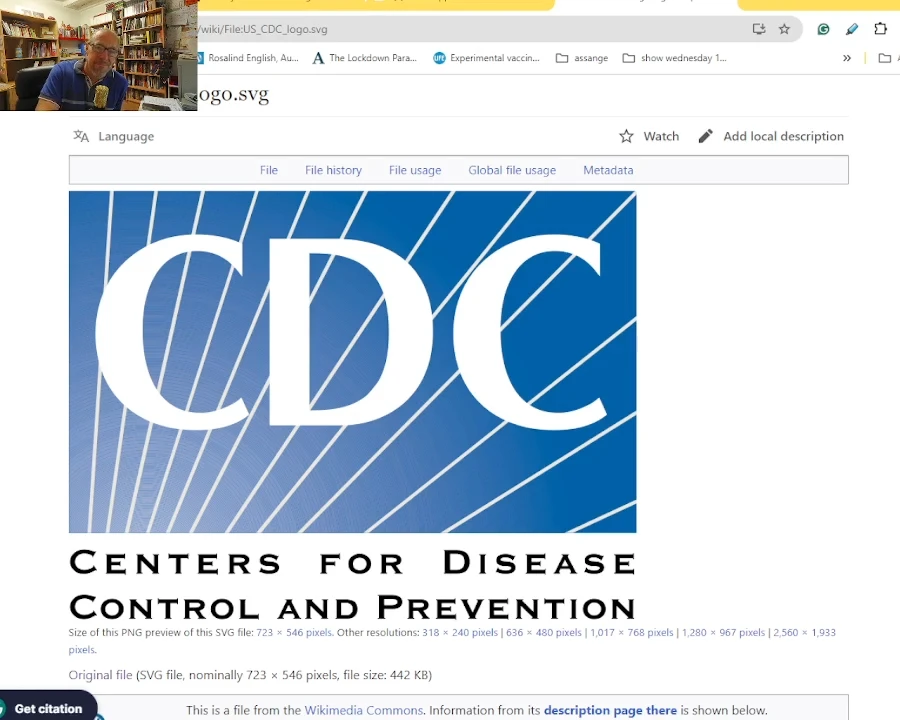Open the Extensions puzzle piece icon
The height and width of the screenshot is (720, 900).
tap(880, 29)
